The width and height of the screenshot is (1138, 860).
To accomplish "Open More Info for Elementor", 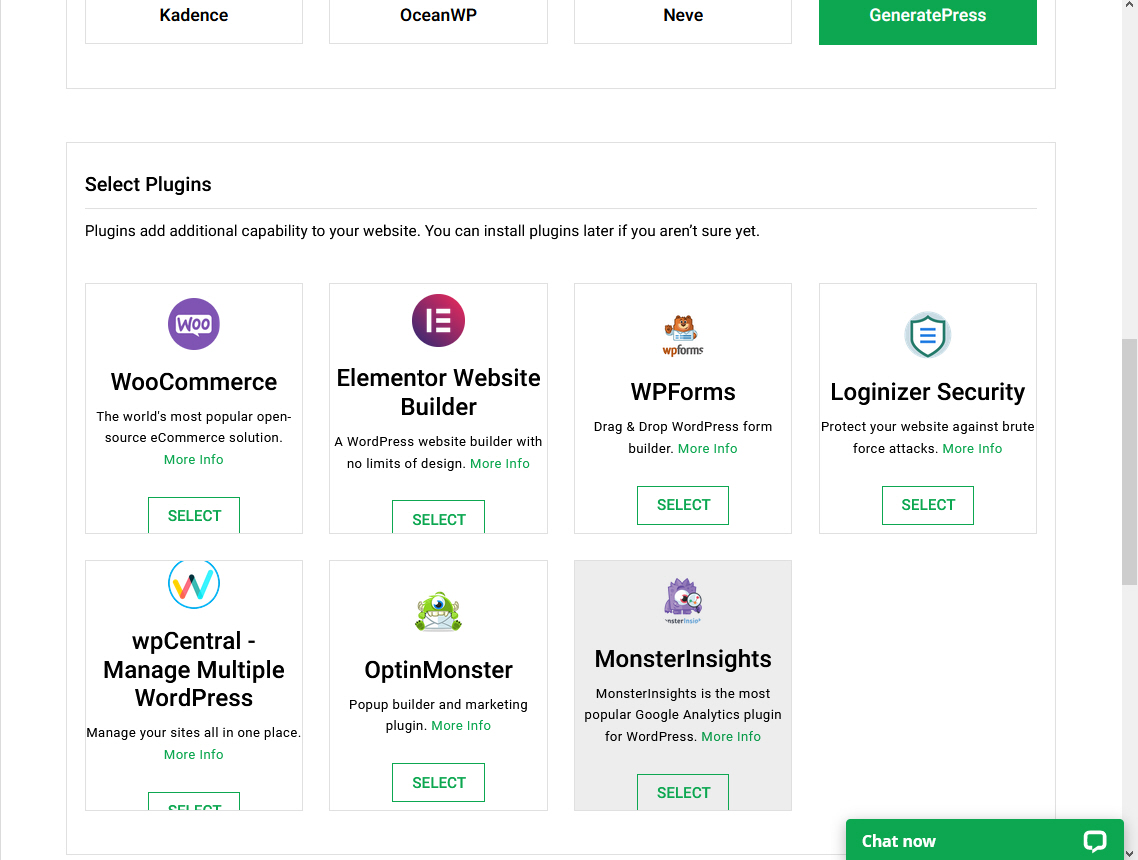I will point(499,463).
